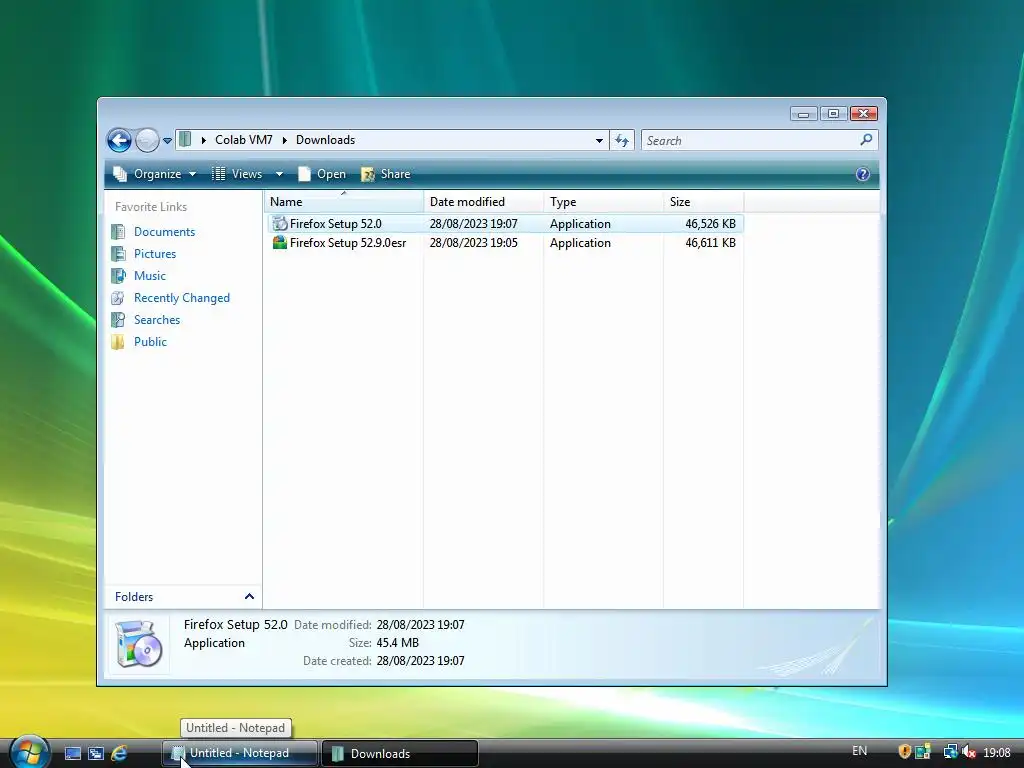
Task: Select Firefox Setup 52.9.0esr file icon
Action: coord(280,242)
